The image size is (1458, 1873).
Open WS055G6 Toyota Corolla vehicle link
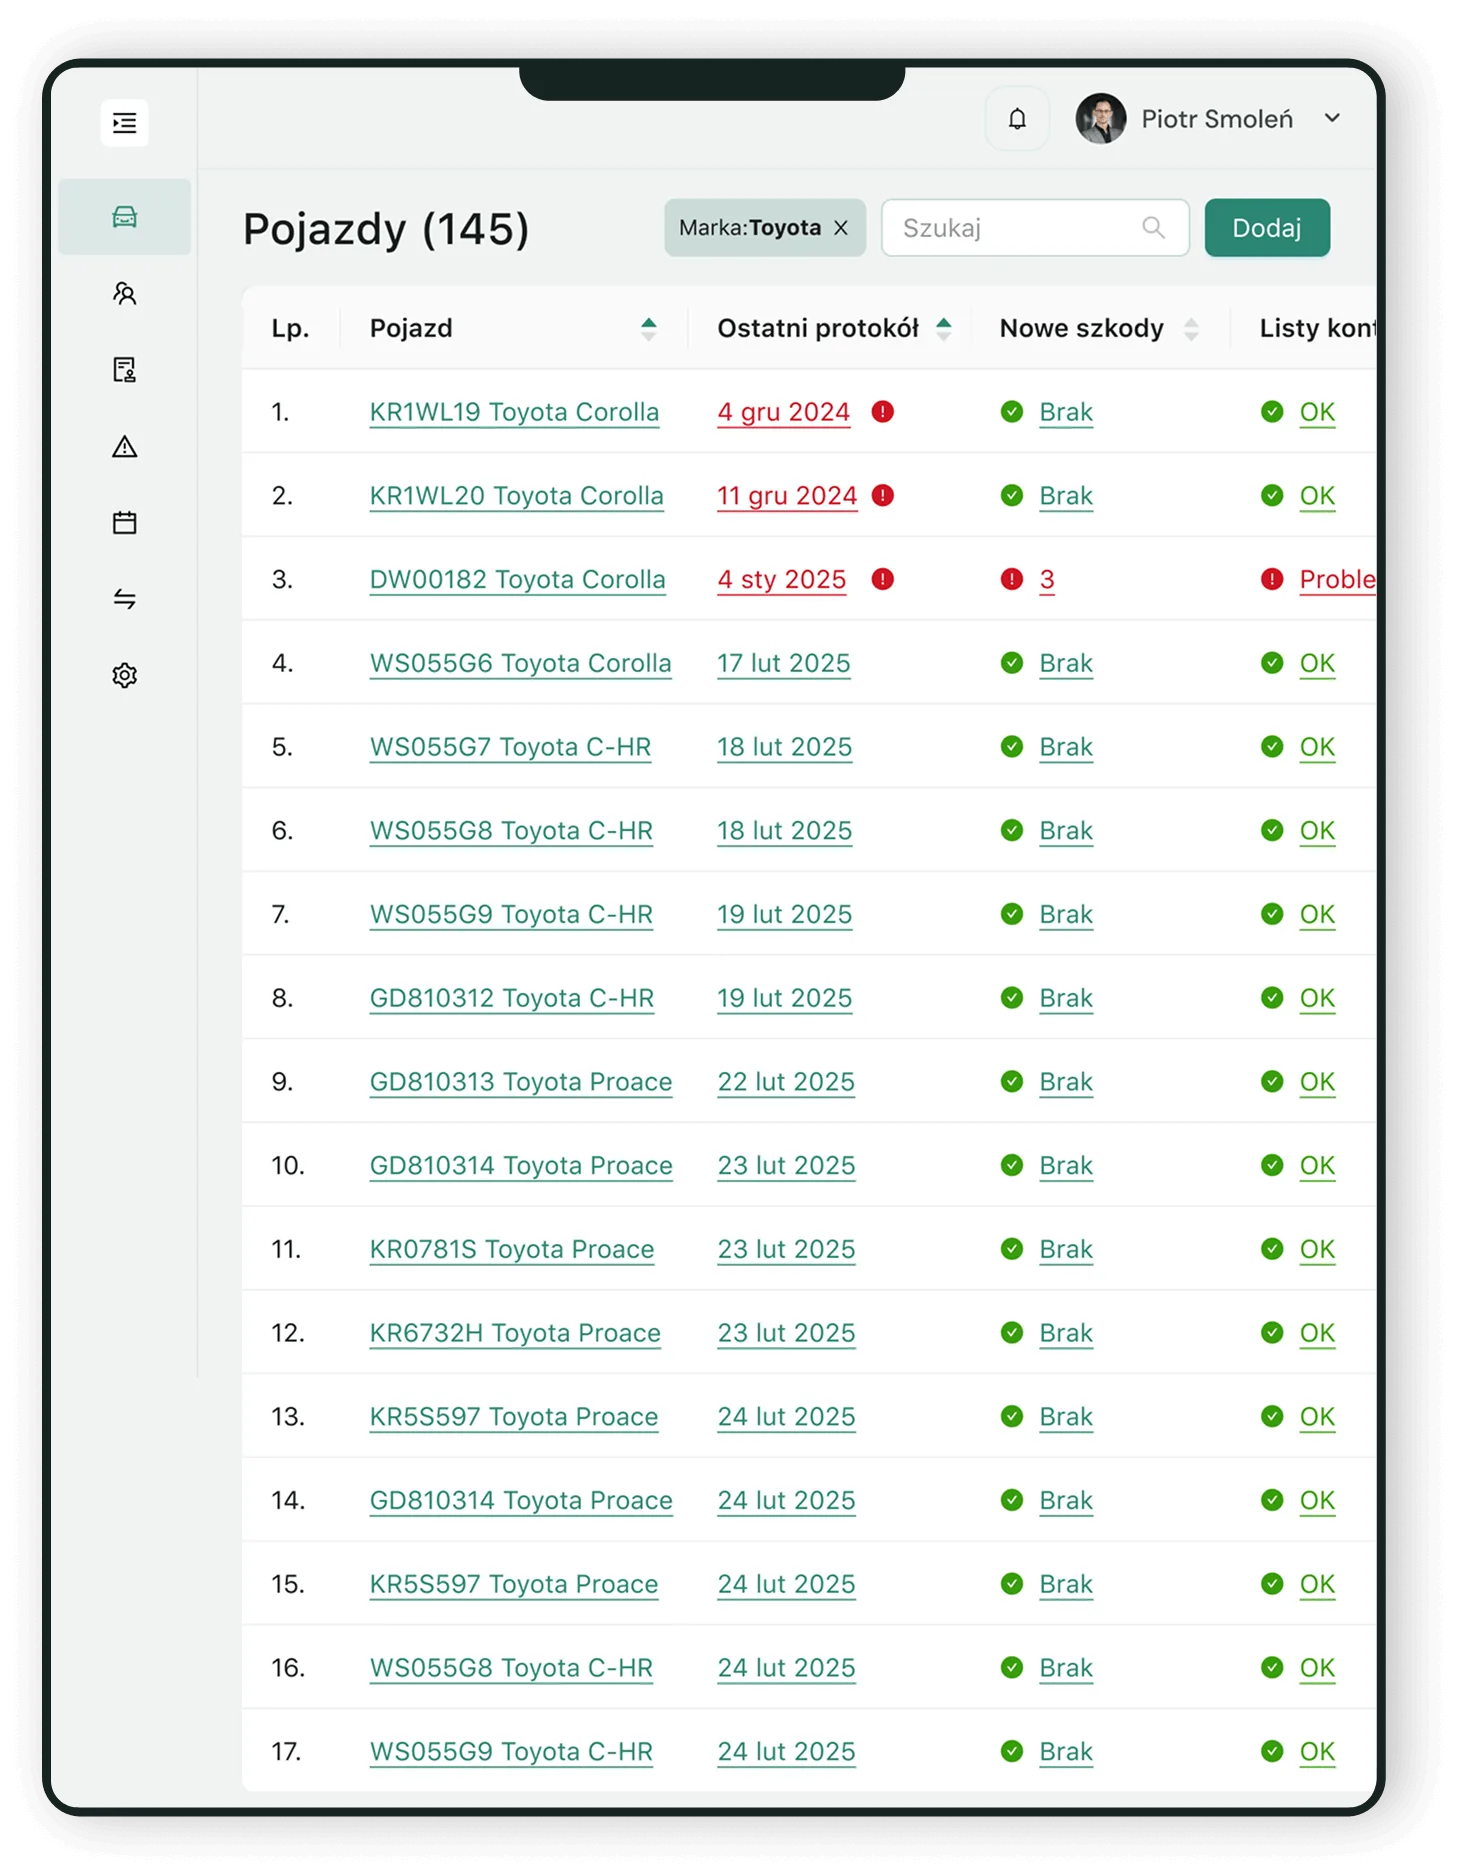pyautogui.click(x=521, y=663)
